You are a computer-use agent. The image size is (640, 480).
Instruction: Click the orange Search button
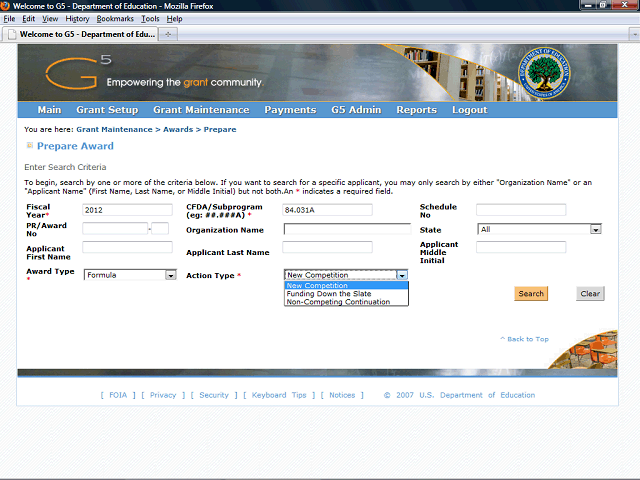pos(531,293)
